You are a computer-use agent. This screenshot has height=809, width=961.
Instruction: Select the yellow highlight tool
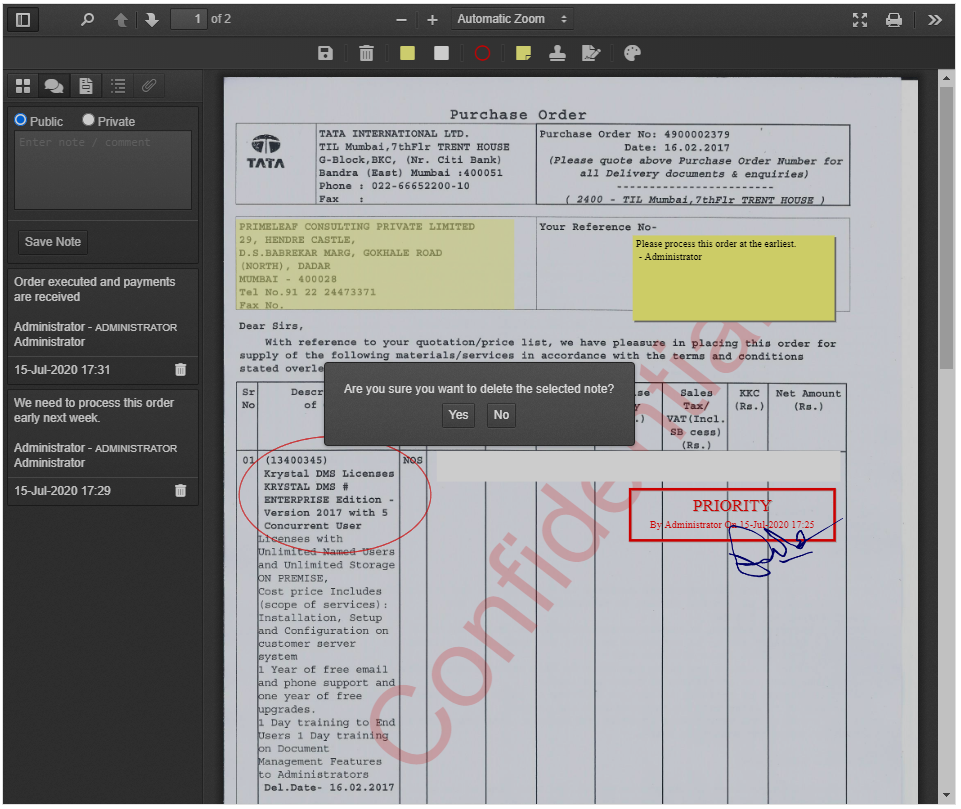coord(407,53)
